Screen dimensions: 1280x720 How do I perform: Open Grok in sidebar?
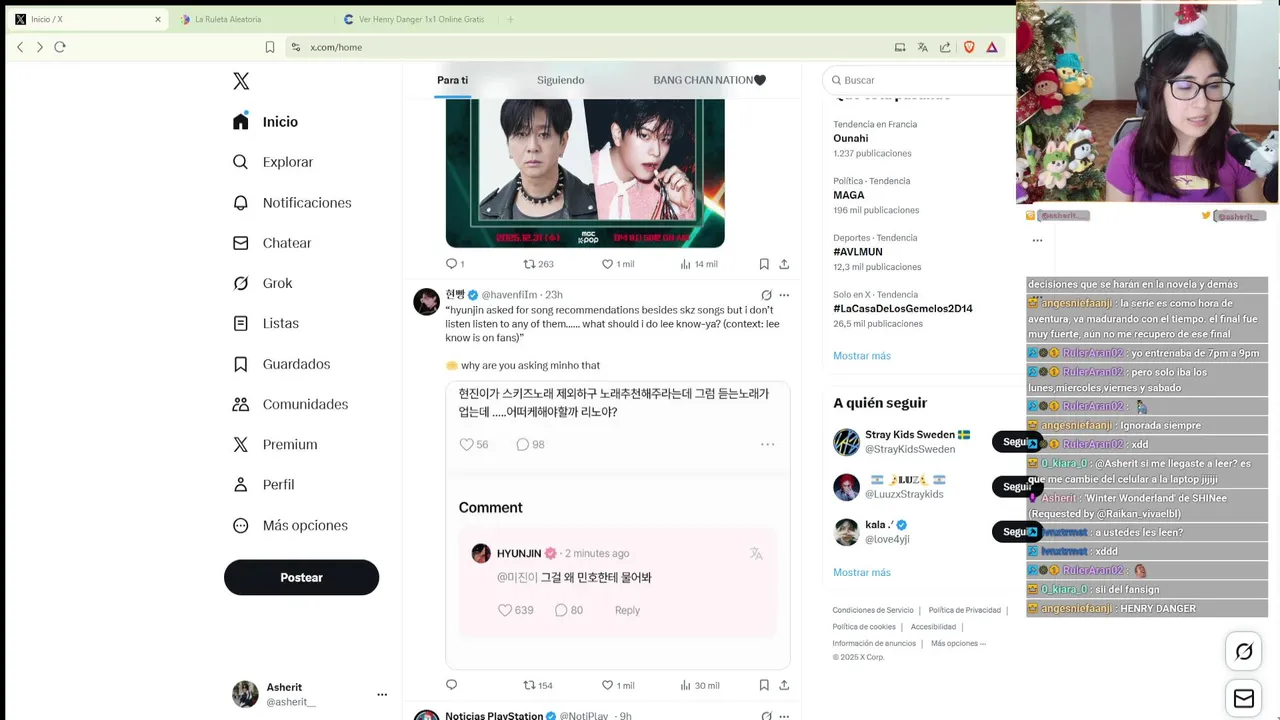click(x=262, y=283)
